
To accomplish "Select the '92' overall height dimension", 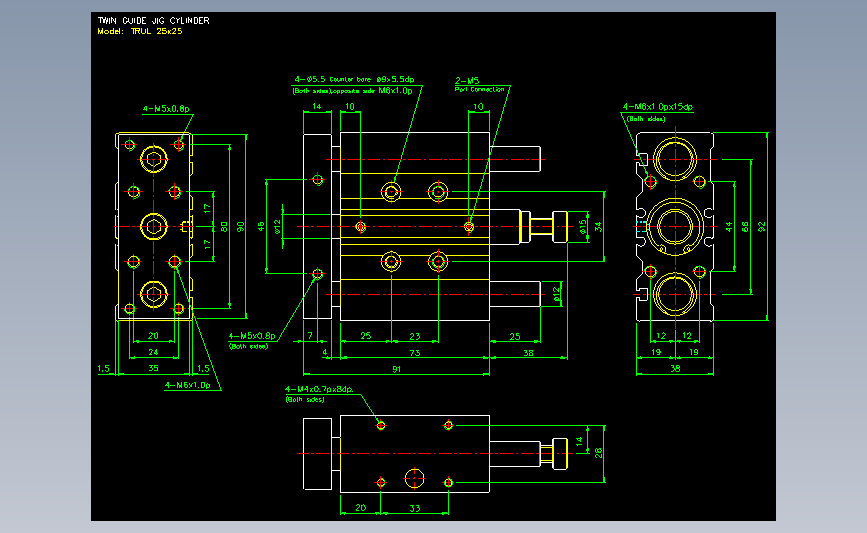I will [x=761, y=227].
